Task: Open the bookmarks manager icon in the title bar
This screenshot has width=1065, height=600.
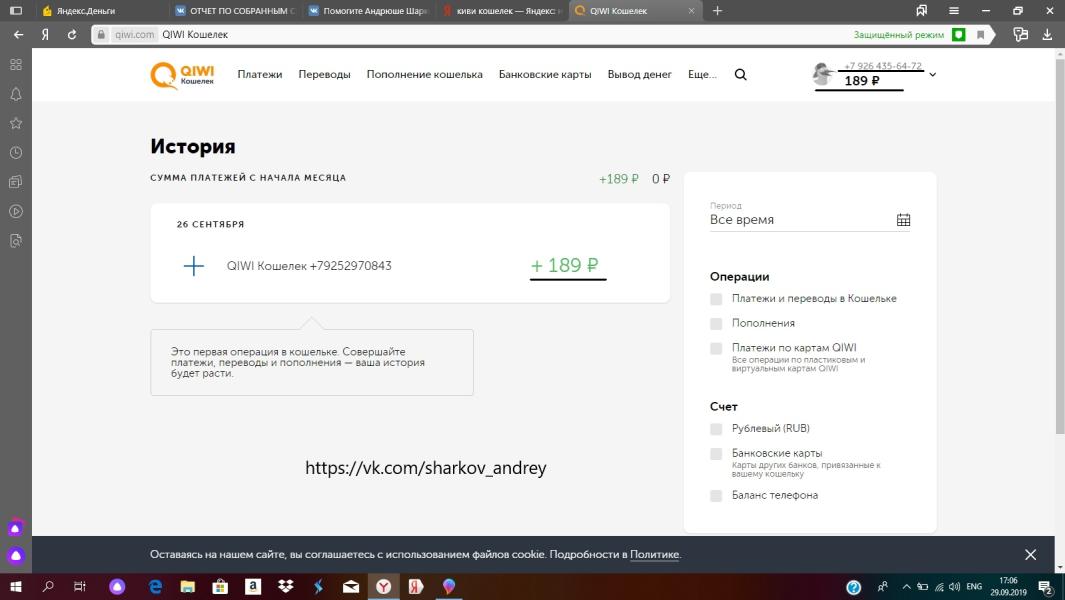Action: click(922, 11)
